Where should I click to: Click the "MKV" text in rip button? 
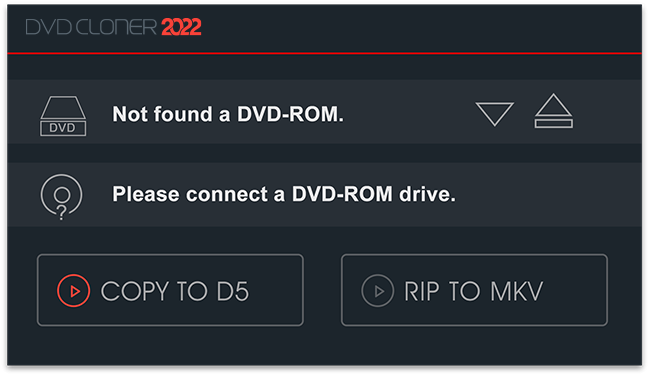pos(517,291)
